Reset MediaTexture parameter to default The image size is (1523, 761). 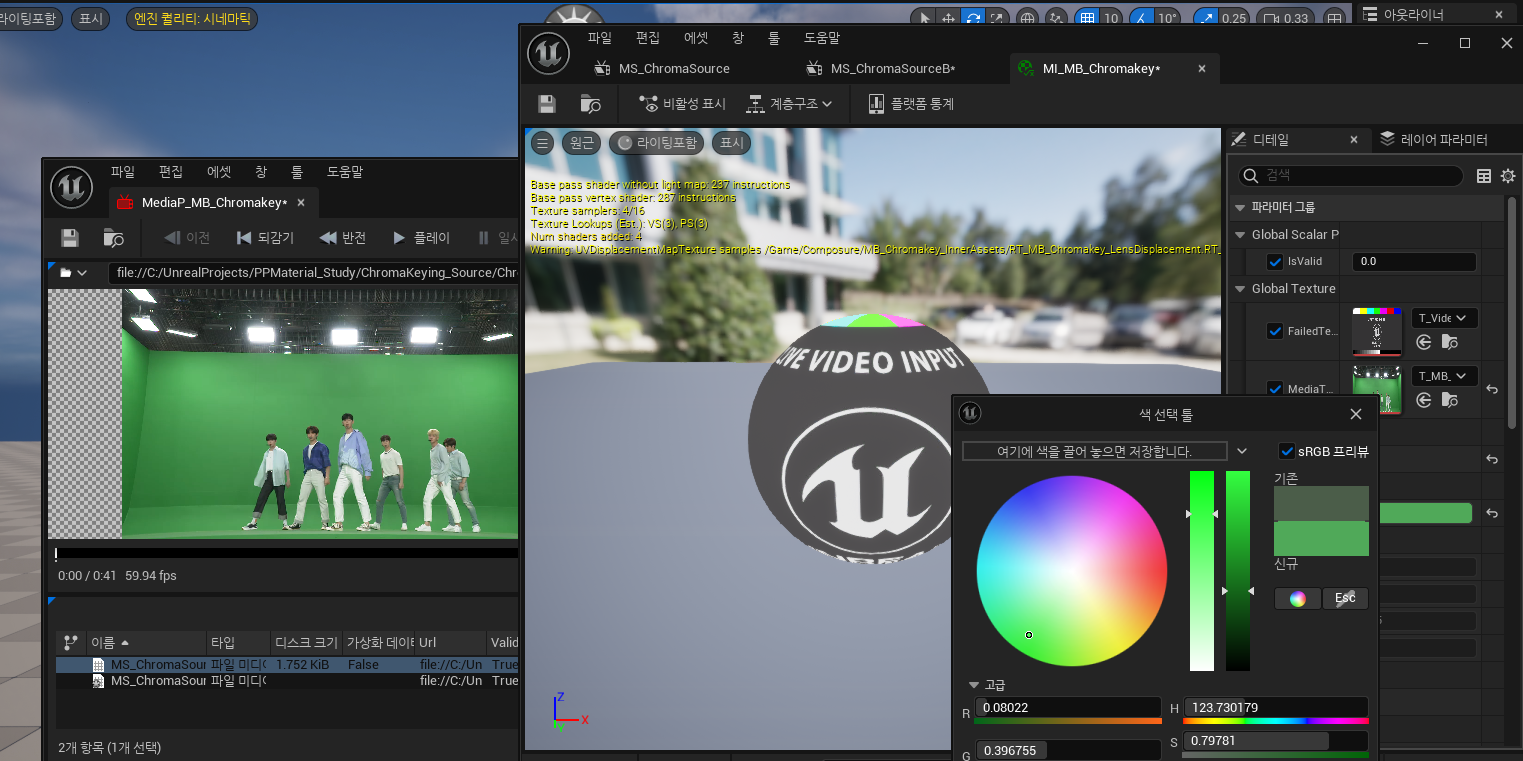[1492, 389]
